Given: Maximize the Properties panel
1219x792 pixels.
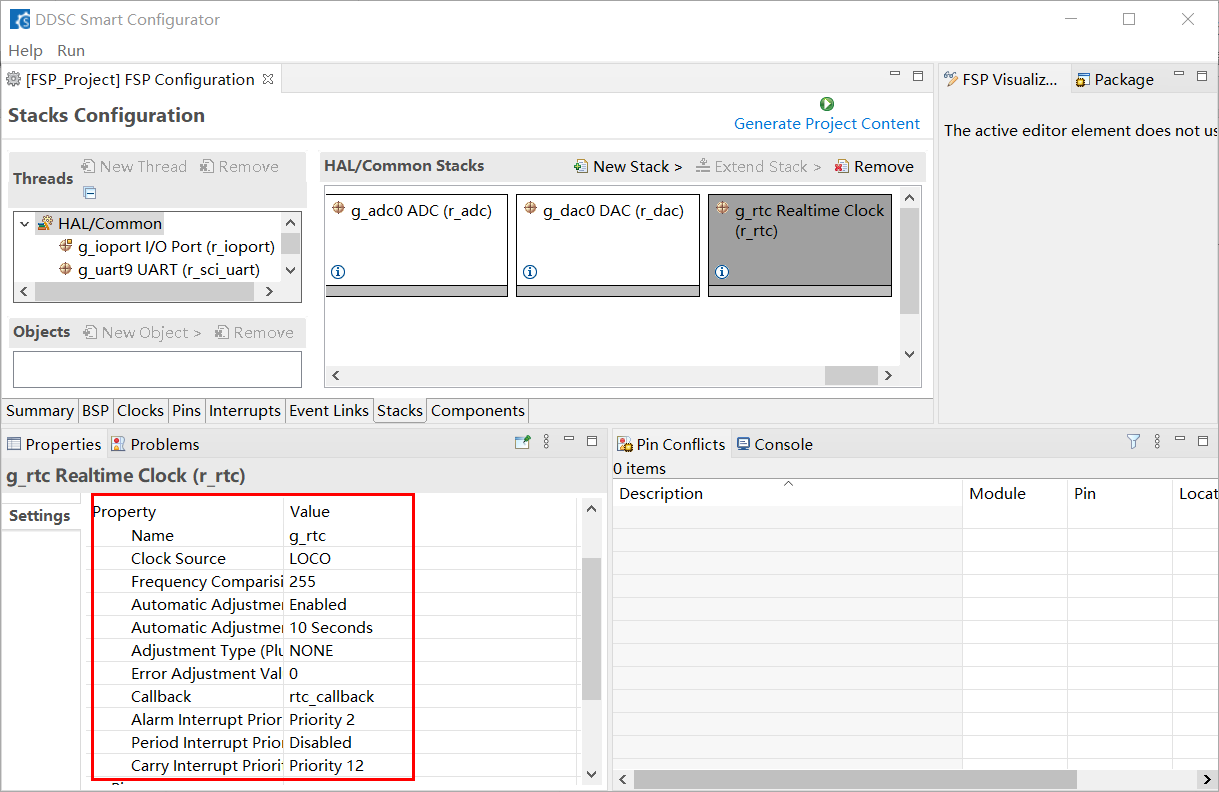Looking at the screenshot, I should click(x=592, y=440).
